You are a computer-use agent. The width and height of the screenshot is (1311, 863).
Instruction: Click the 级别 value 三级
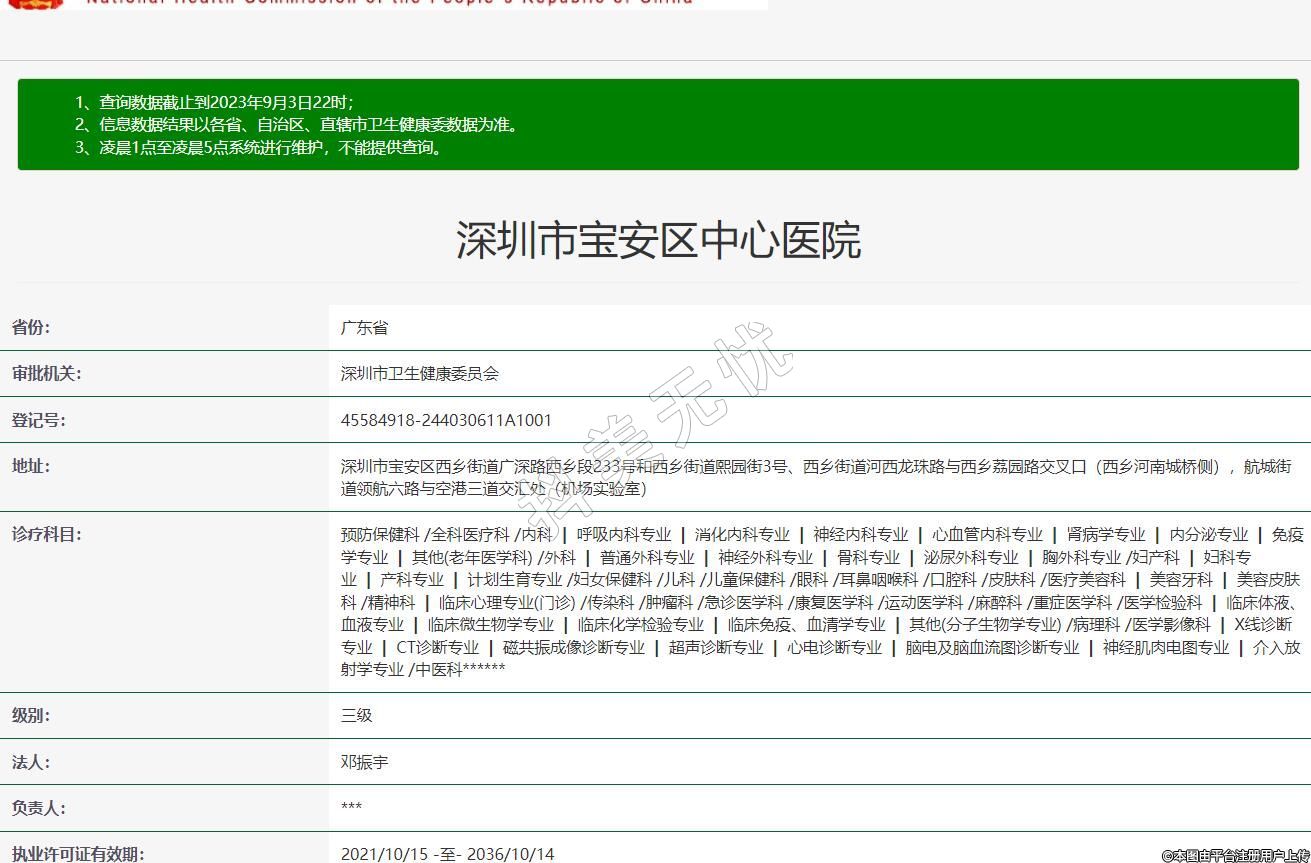tap(356, 716)
